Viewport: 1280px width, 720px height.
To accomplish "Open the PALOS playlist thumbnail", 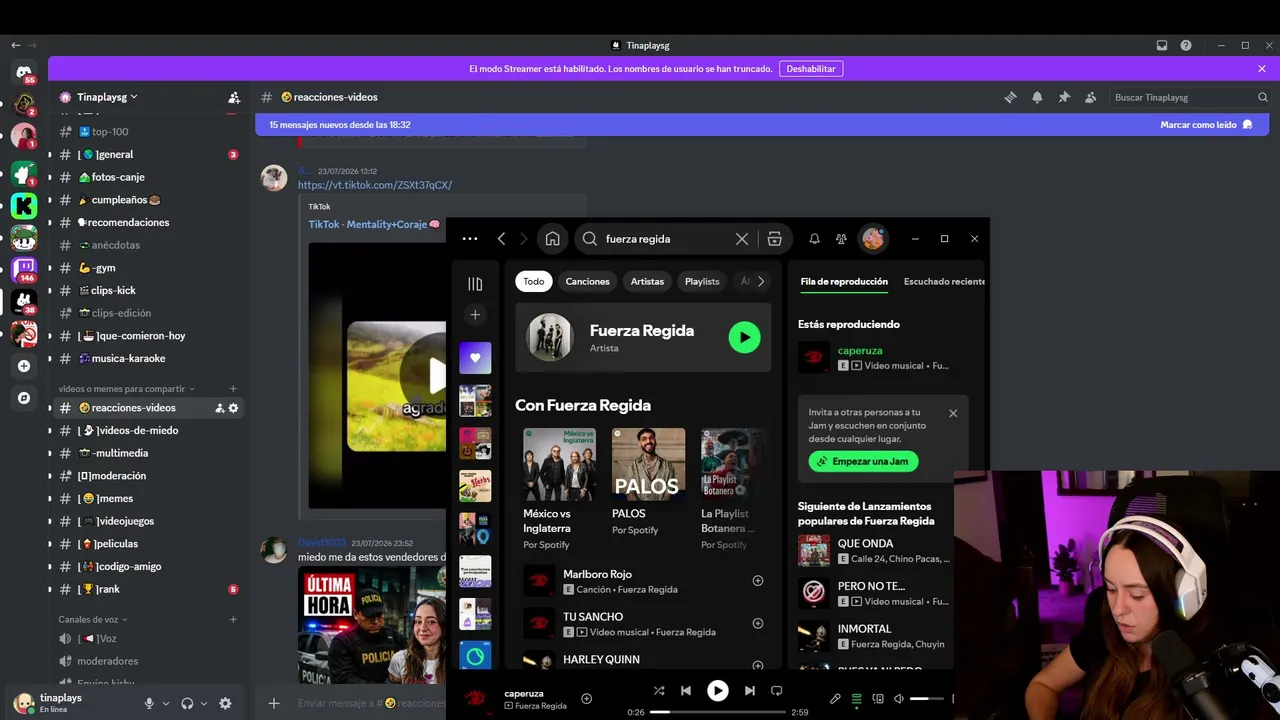I will [649, 464].
